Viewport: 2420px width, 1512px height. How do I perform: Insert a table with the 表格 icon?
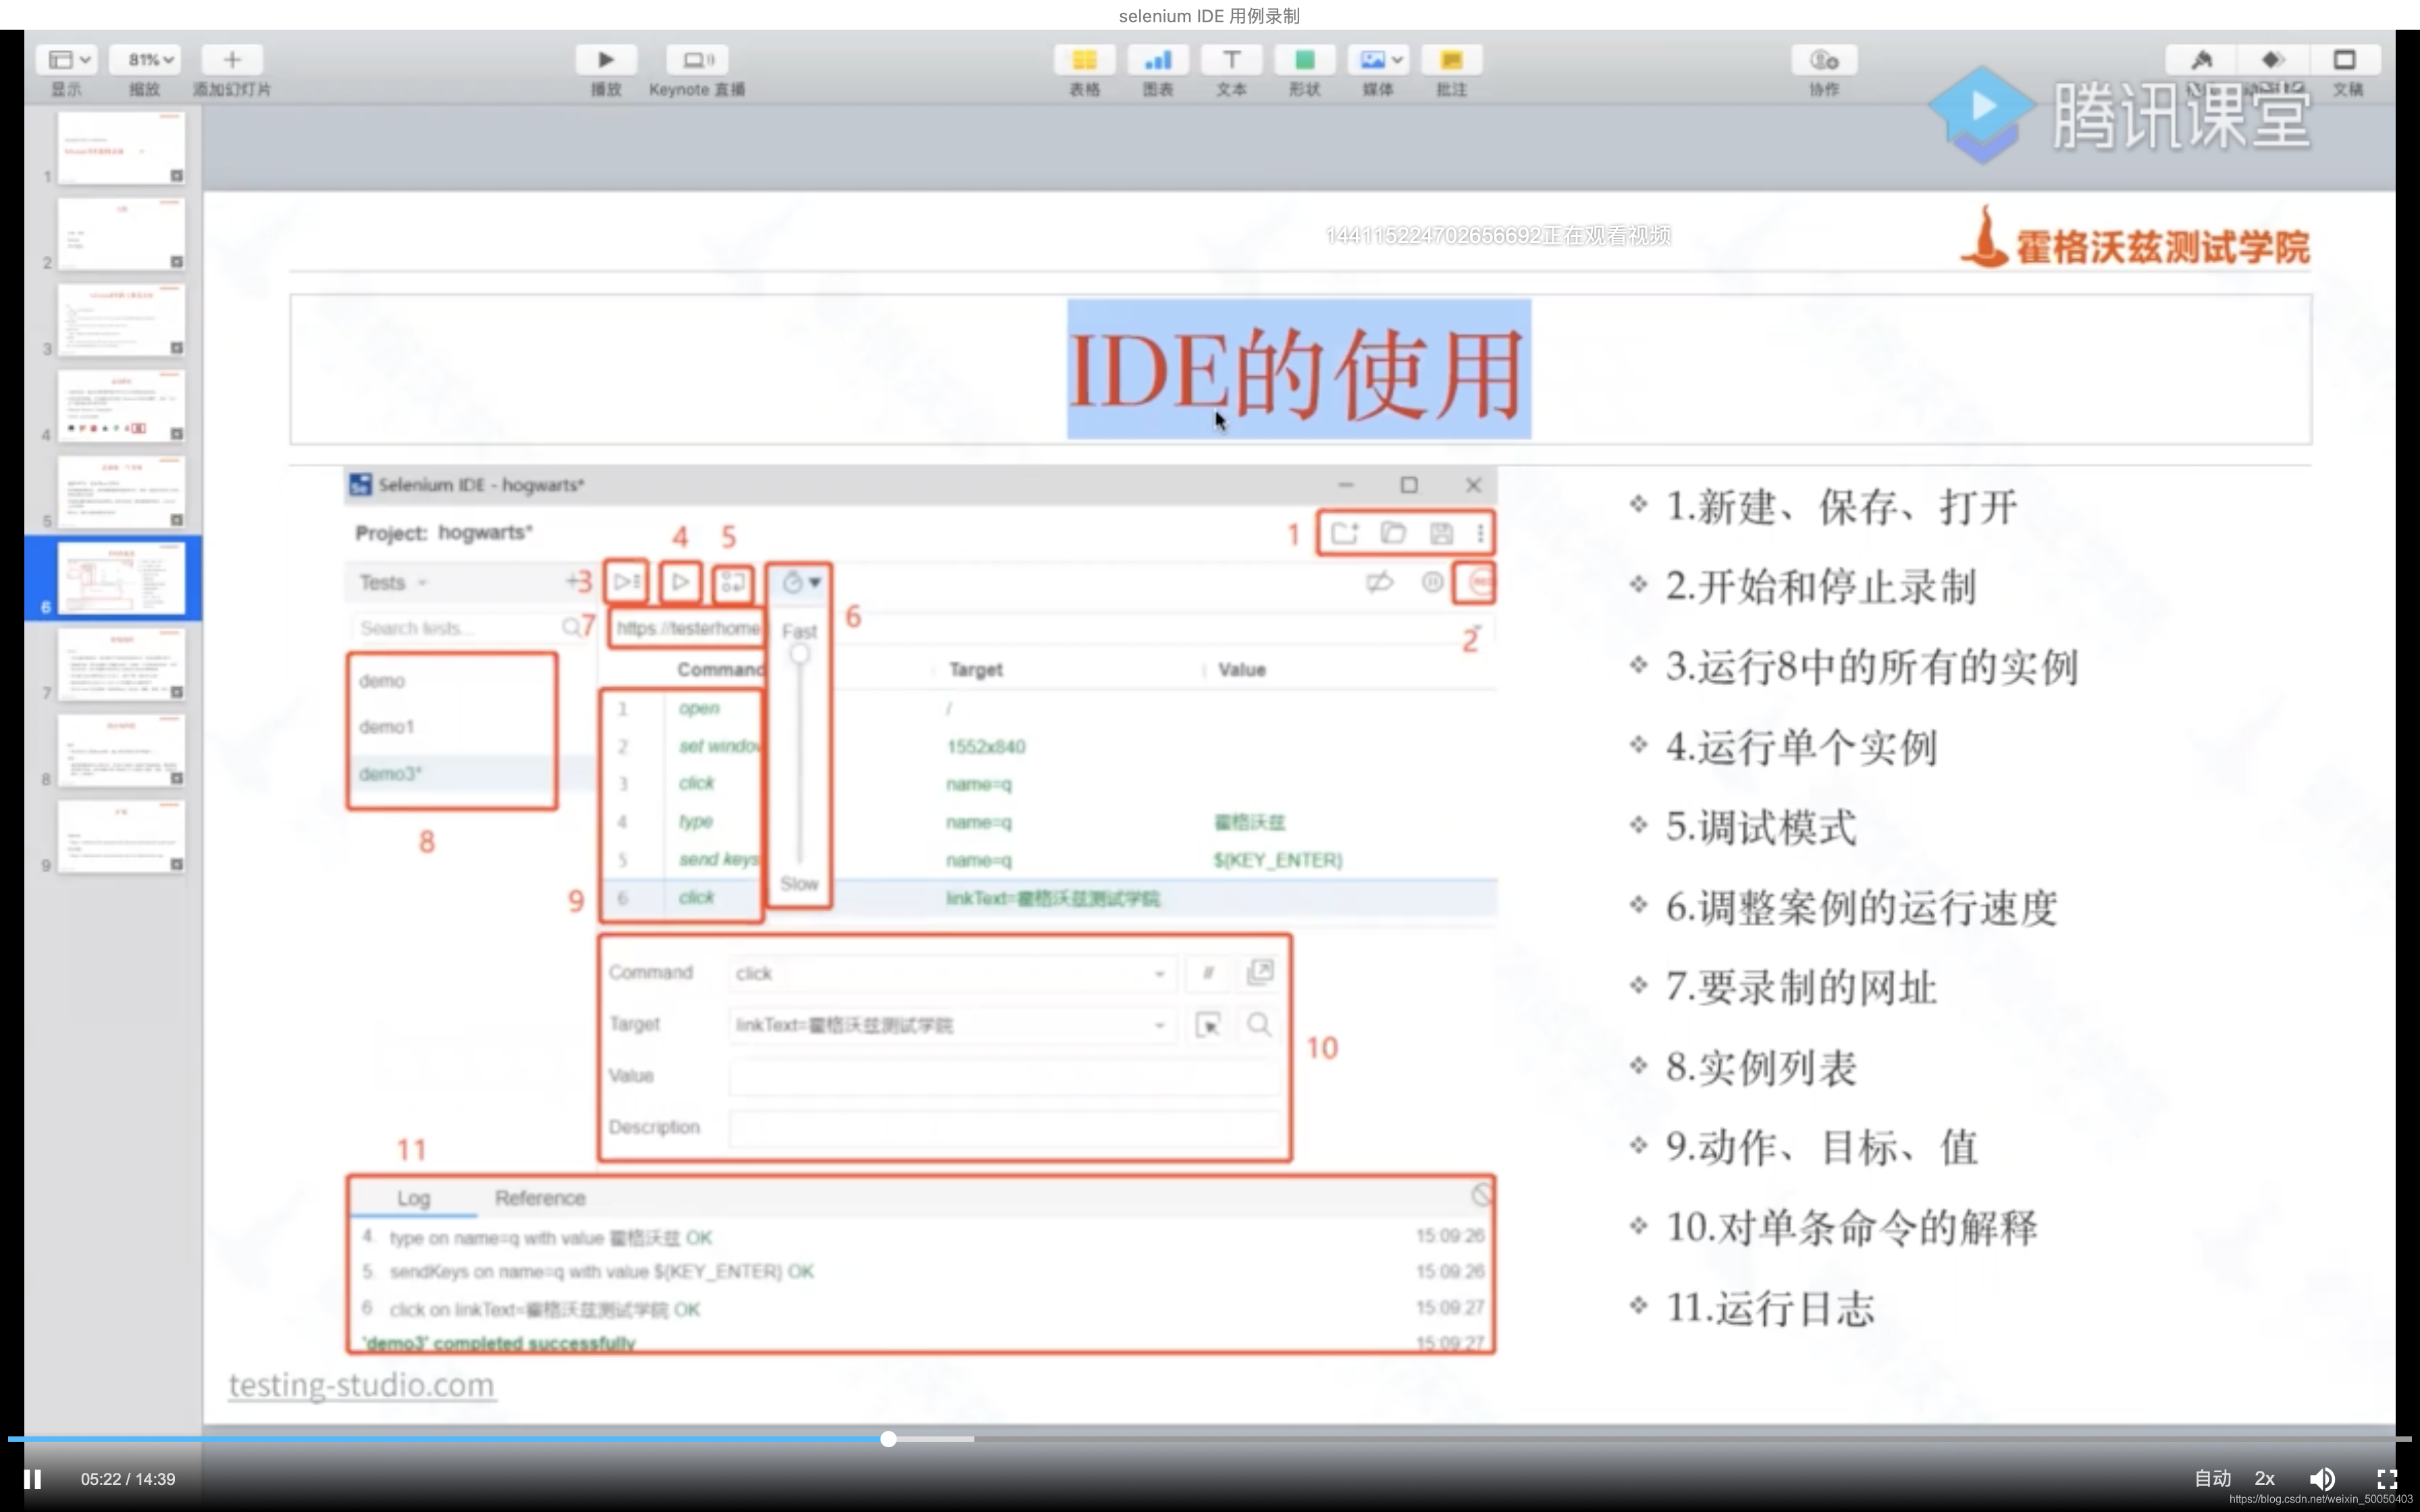click(1085, 60)
